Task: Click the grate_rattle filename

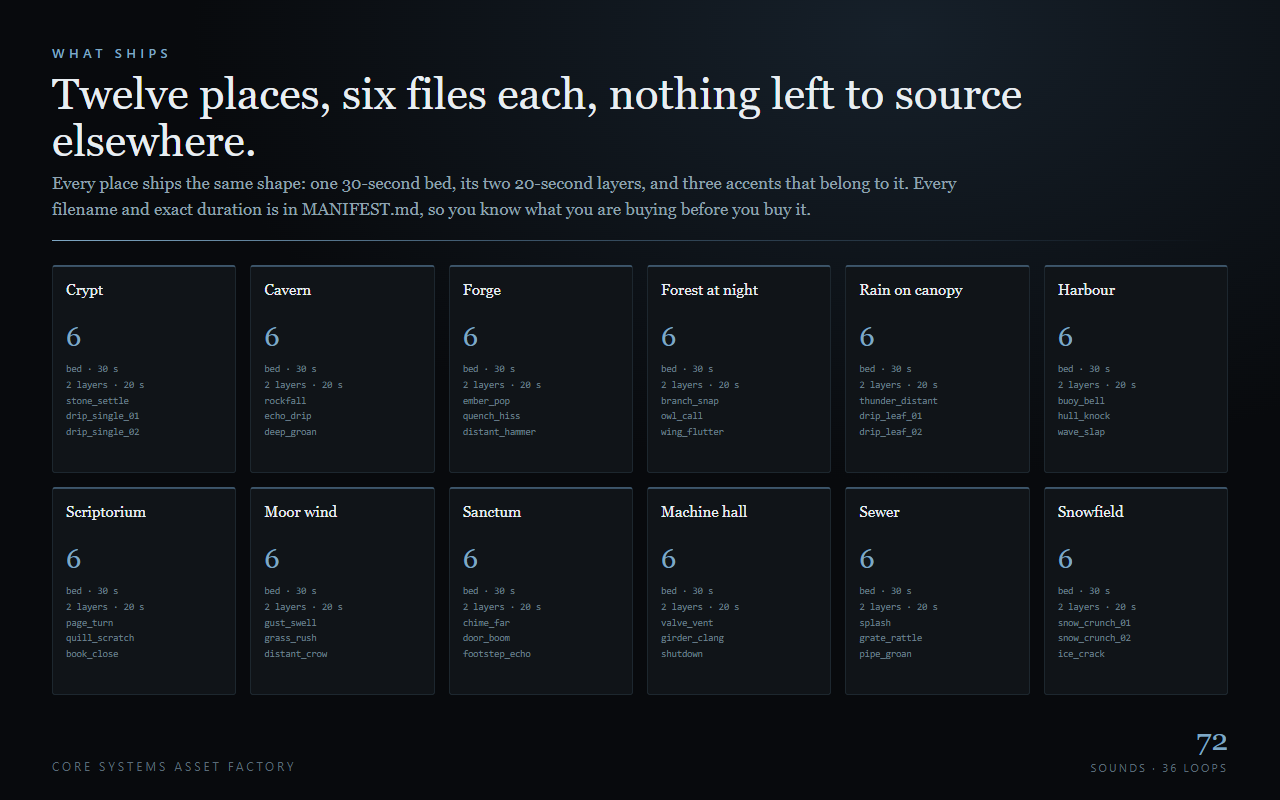Action: pyautogui.click(x=890, y=638)
